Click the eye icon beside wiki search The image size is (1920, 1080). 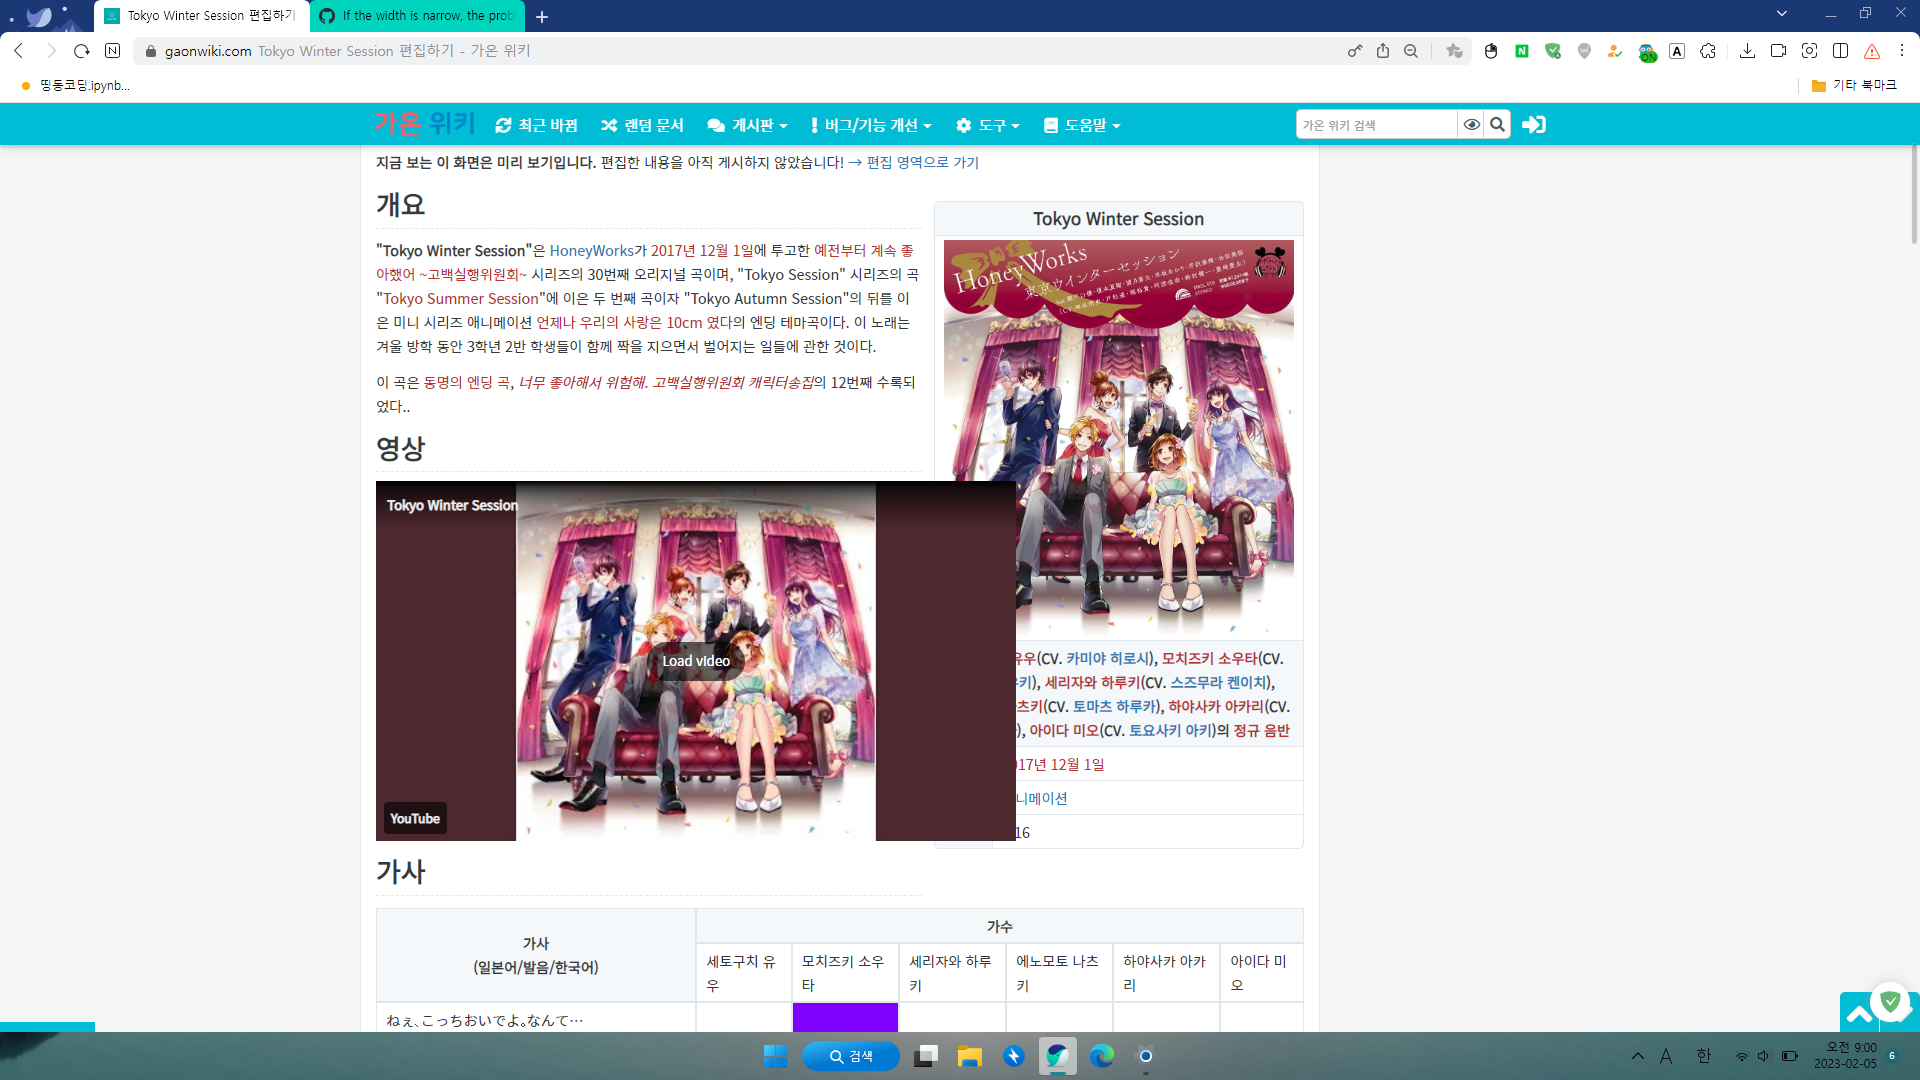pyautogui.click(x=1471, y=125)
